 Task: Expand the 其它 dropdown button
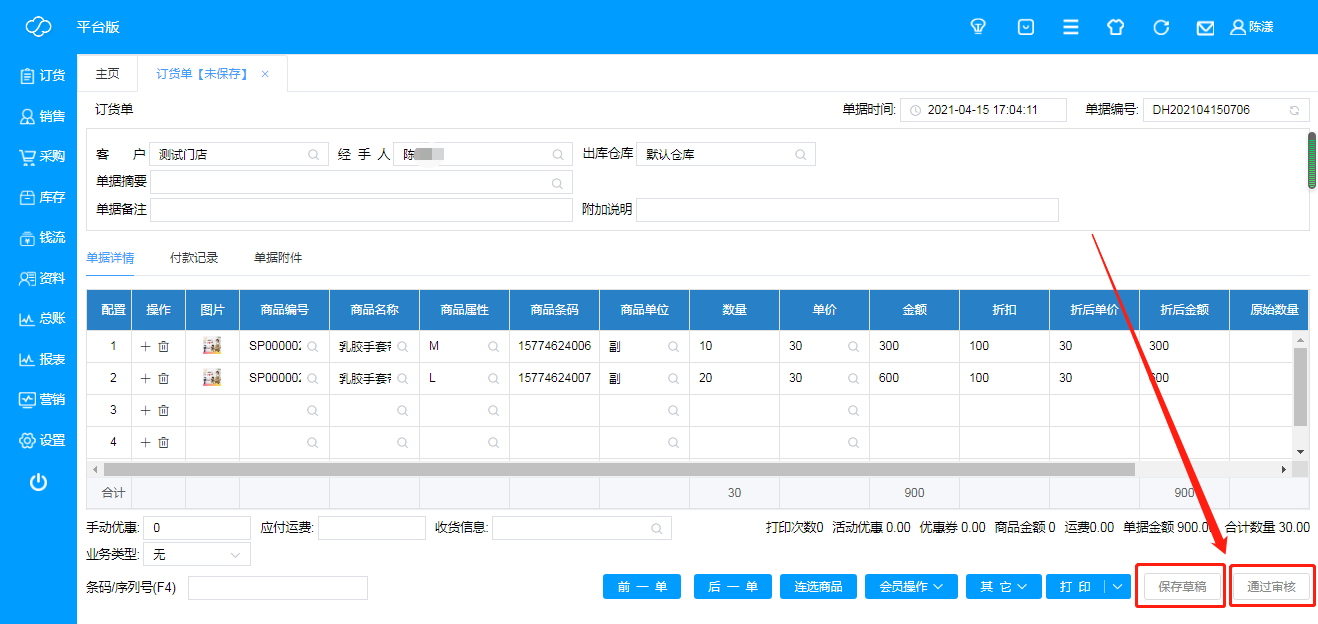[1004, 587]
